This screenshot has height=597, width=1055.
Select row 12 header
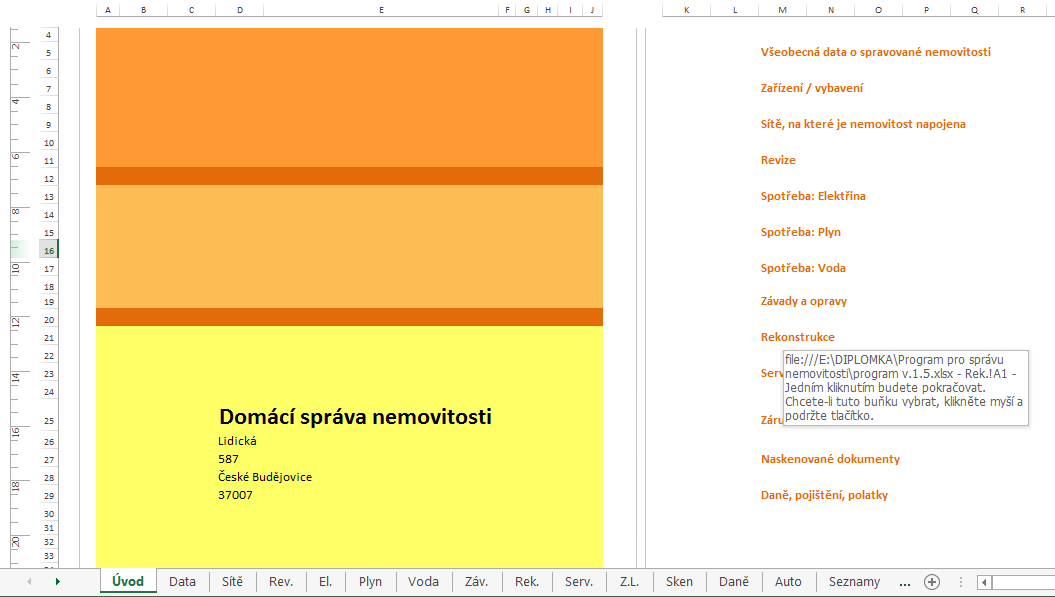pyautogui.click(x=48, y=179)
